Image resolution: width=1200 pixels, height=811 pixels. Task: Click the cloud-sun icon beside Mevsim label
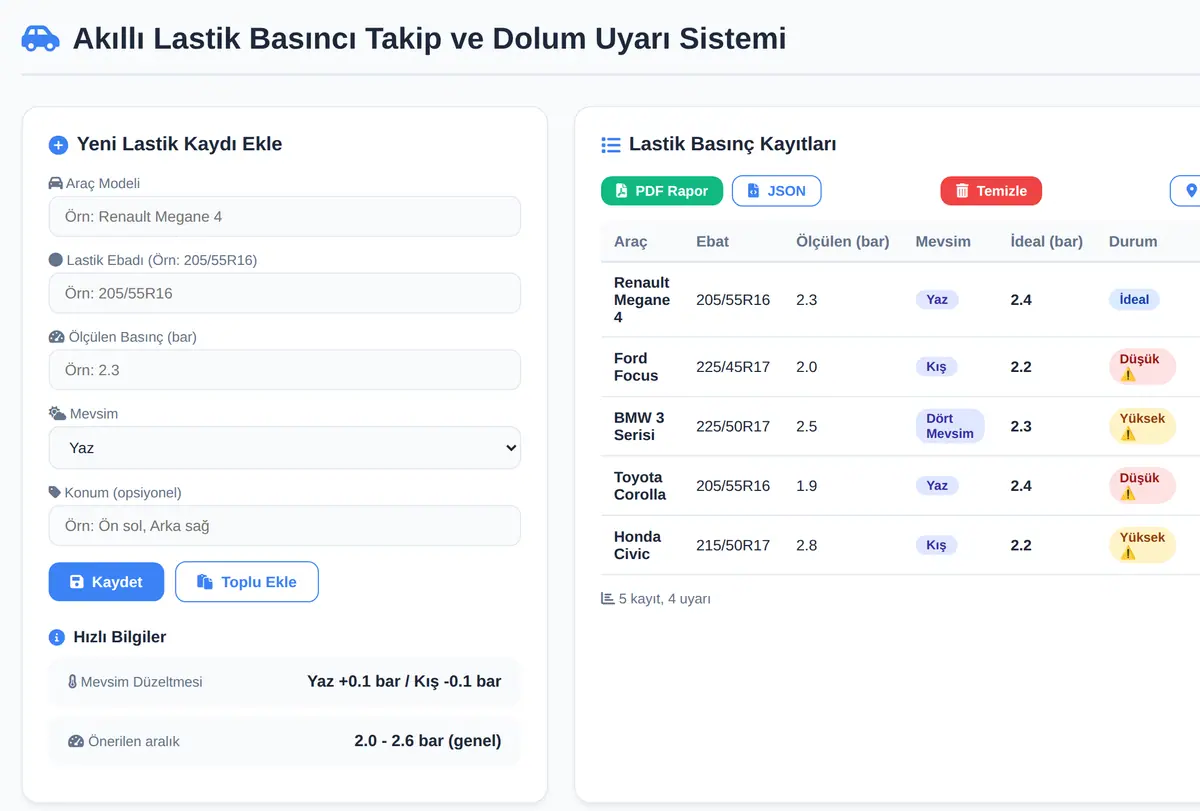[x=57, y=413]
